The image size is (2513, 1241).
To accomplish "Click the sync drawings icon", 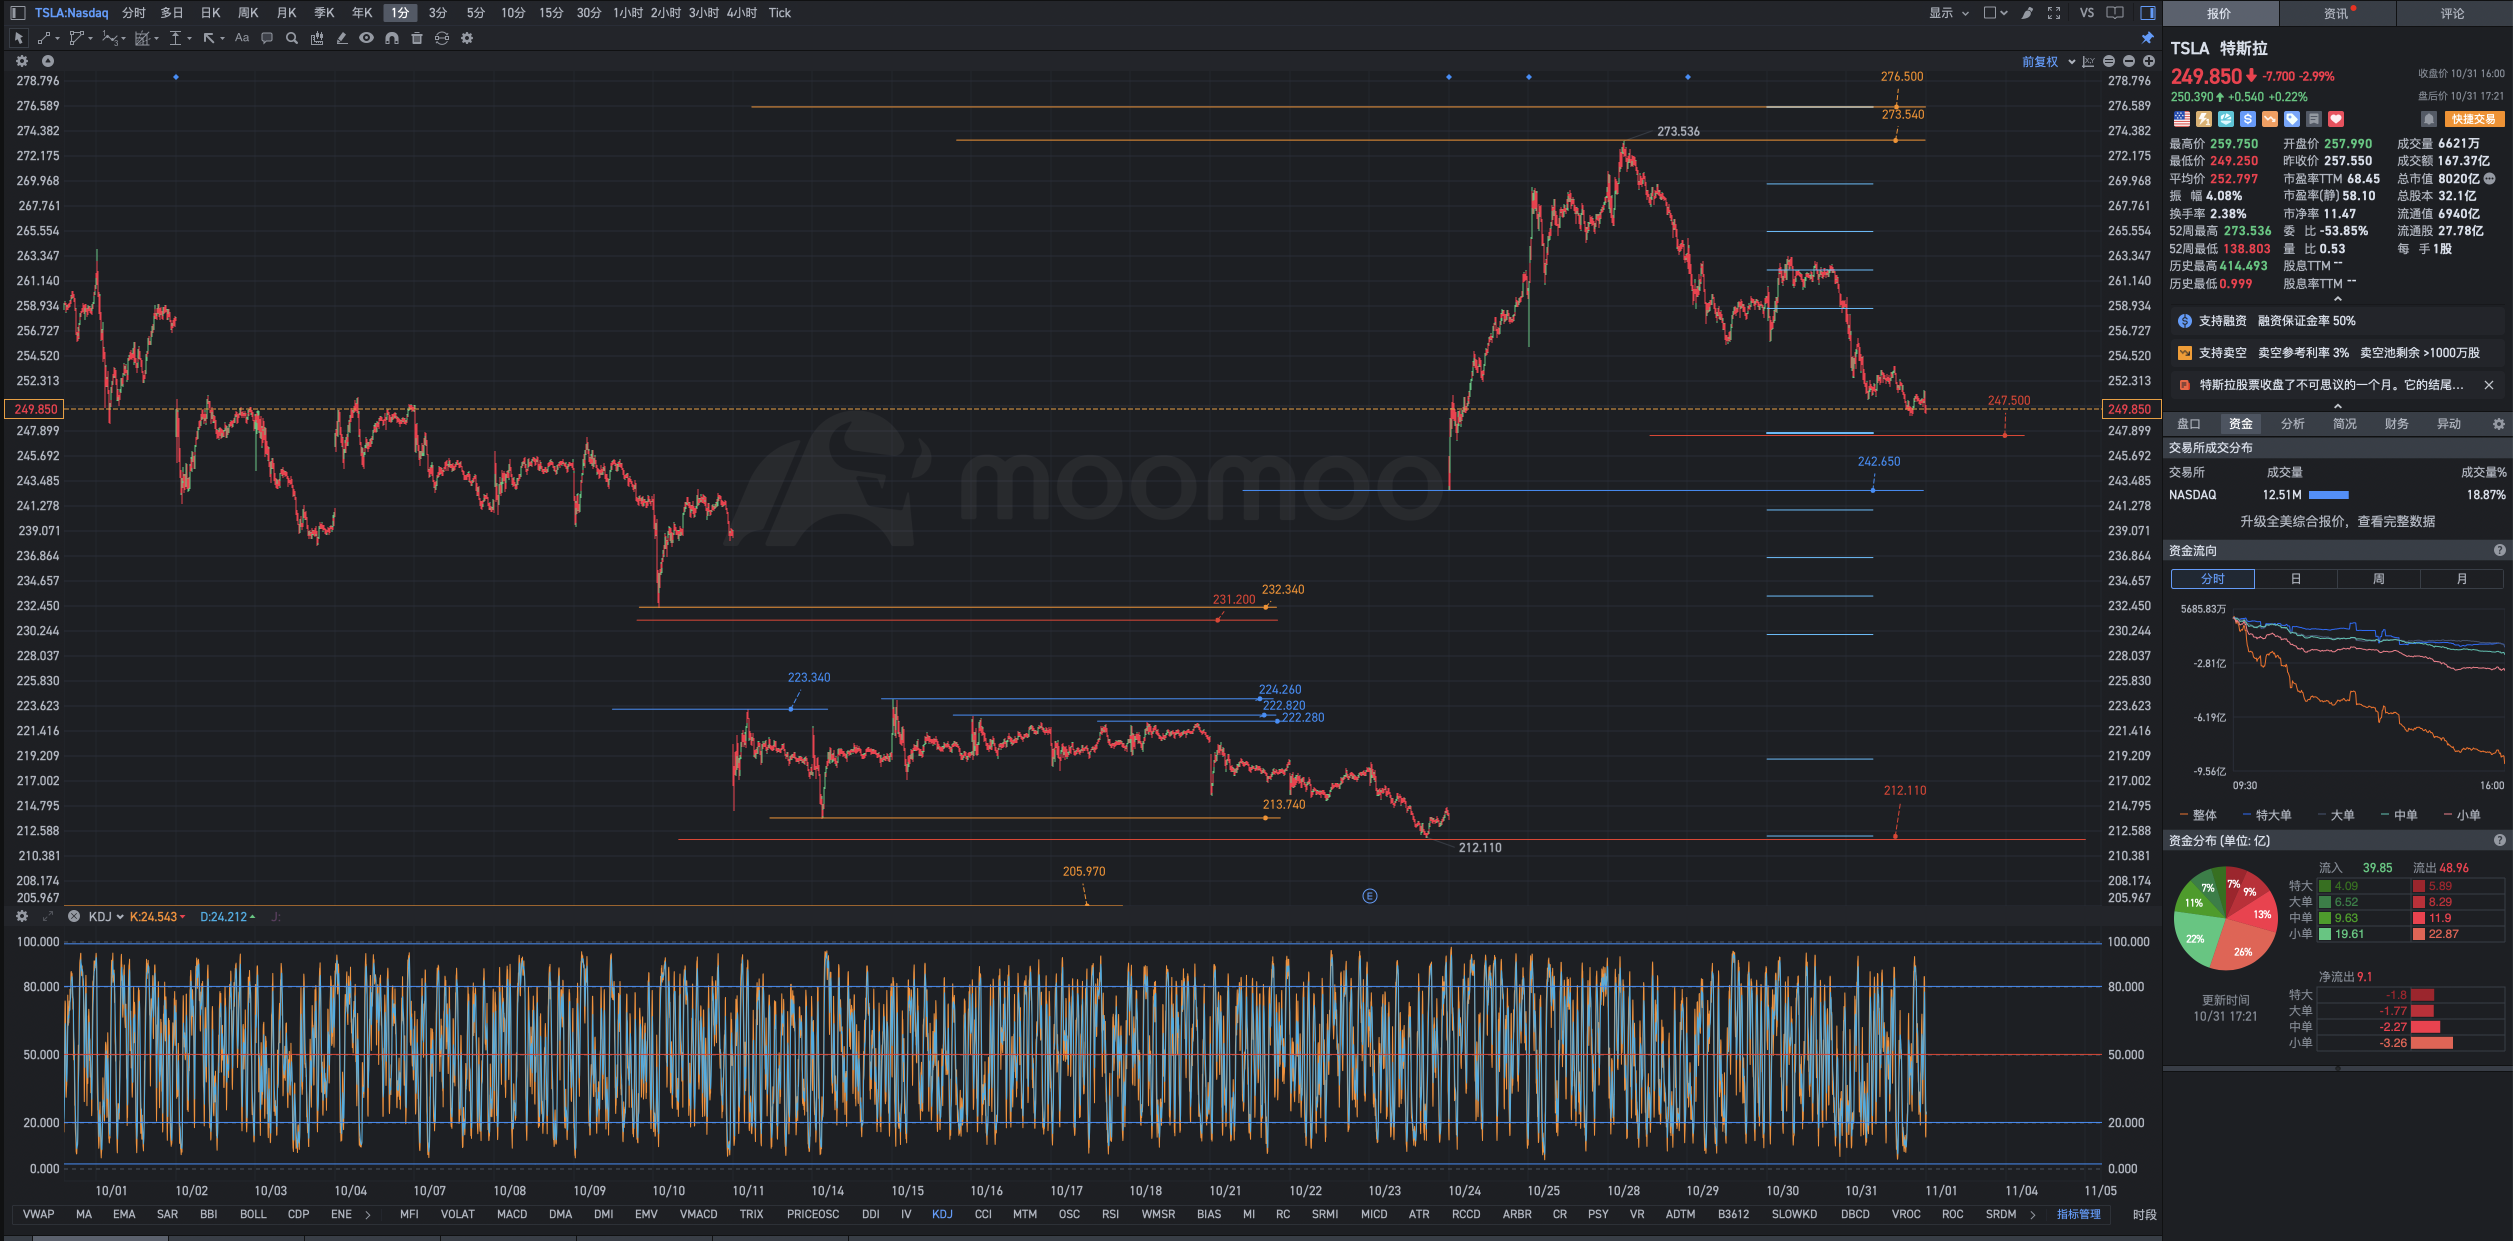I will tap(442, 38).
